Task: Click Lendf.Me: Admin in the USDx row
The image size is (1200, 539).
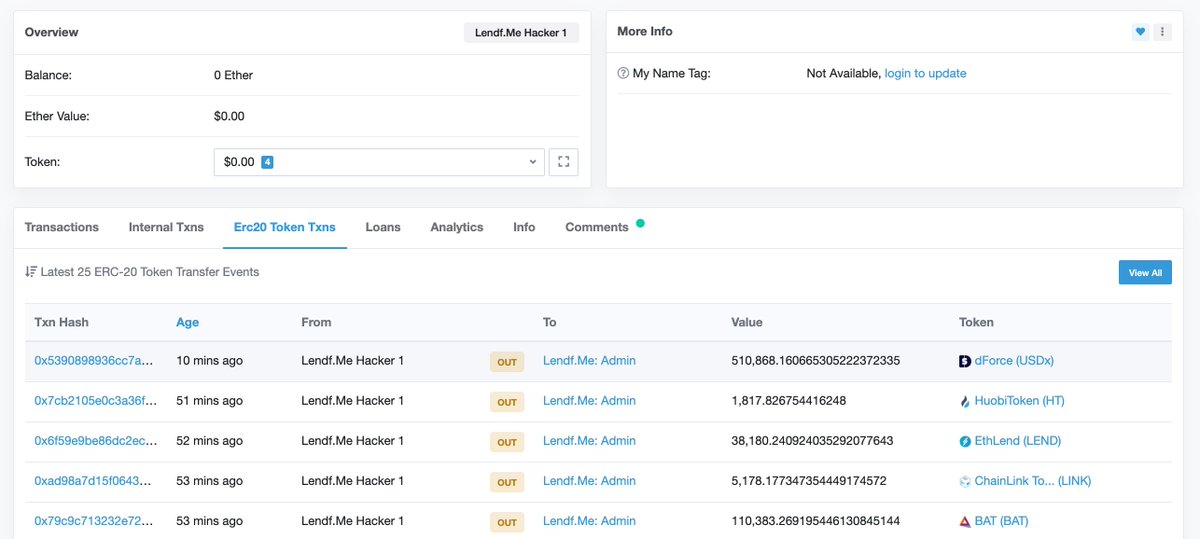Action: pos(589,360)
